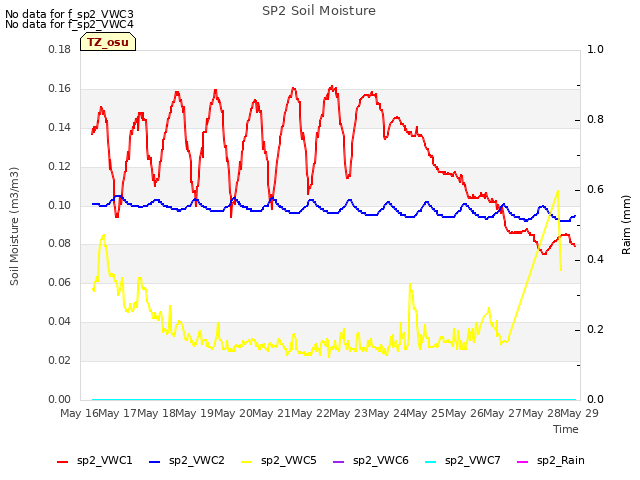Click the 0.2 right axis tick label

click(x=595, y=329)
